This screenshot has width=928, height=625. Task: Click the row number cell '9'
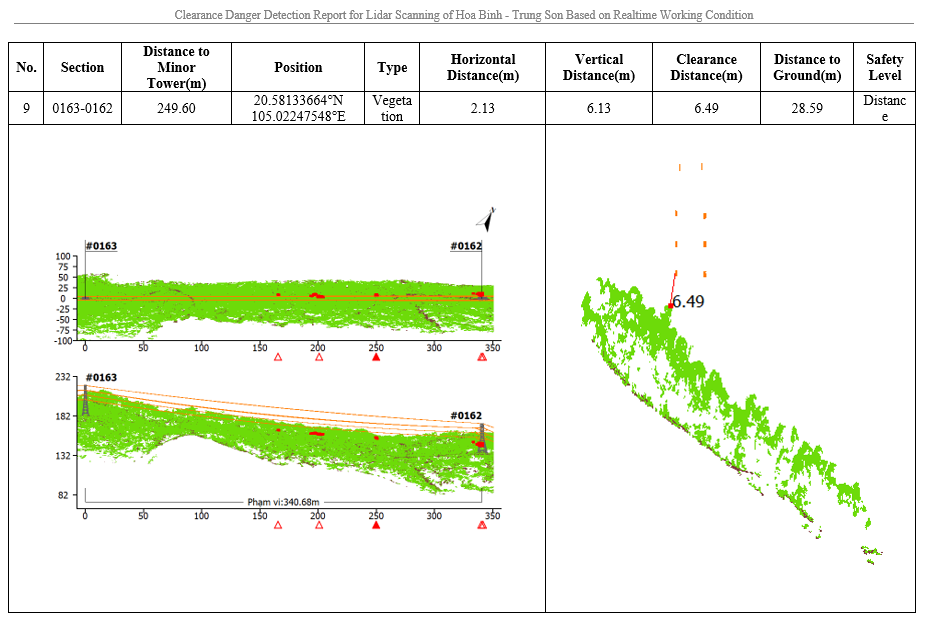26,108
